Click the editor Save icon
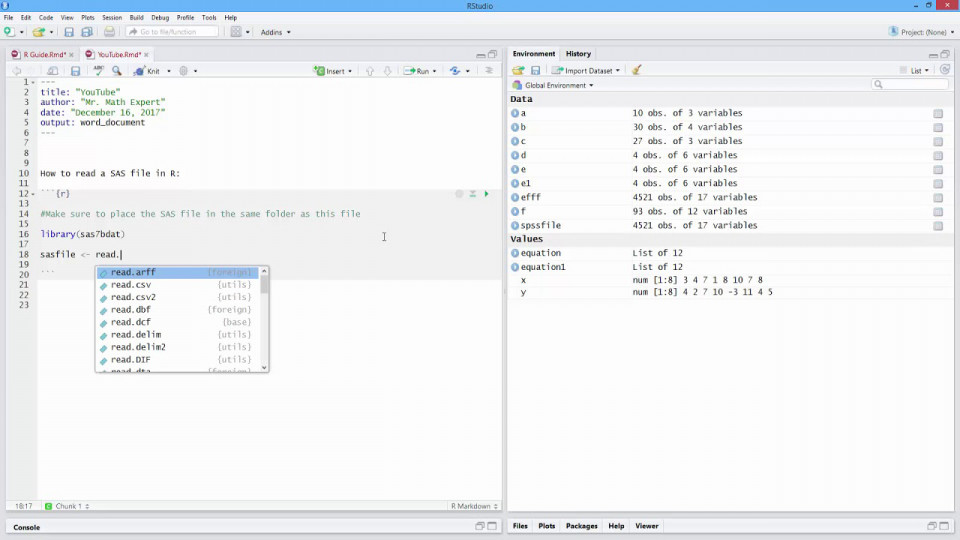This screenshot has width=960, height=540. [x=75, y=71]
